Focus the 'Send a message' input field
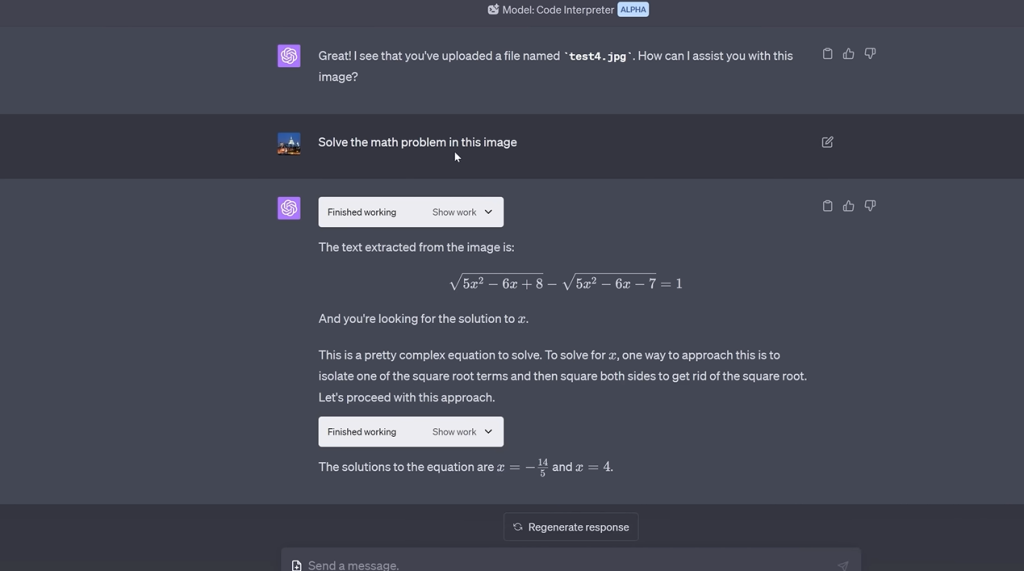Image resolution: width=1024 pixels, height=571 pixels. 560,565
